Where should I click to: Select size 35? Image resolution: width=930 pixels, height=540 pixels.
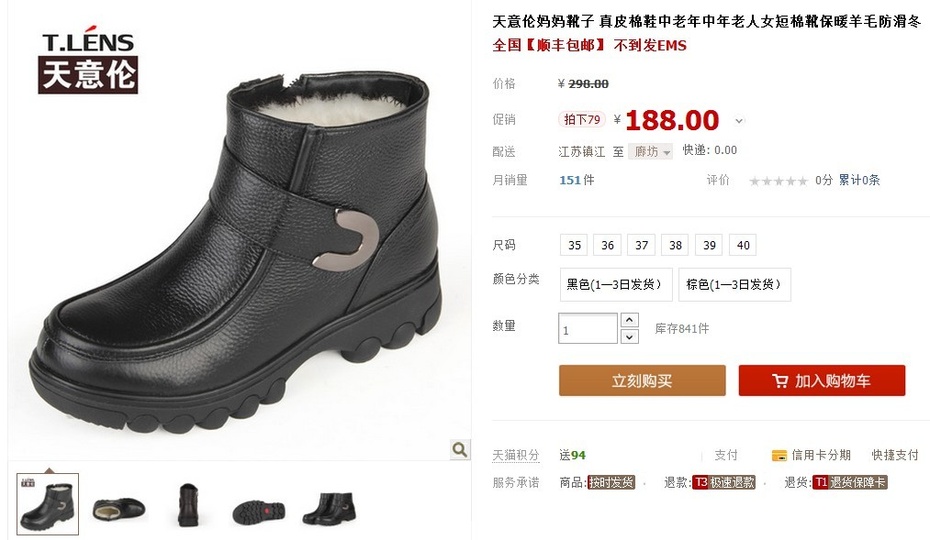coord(574,245)
